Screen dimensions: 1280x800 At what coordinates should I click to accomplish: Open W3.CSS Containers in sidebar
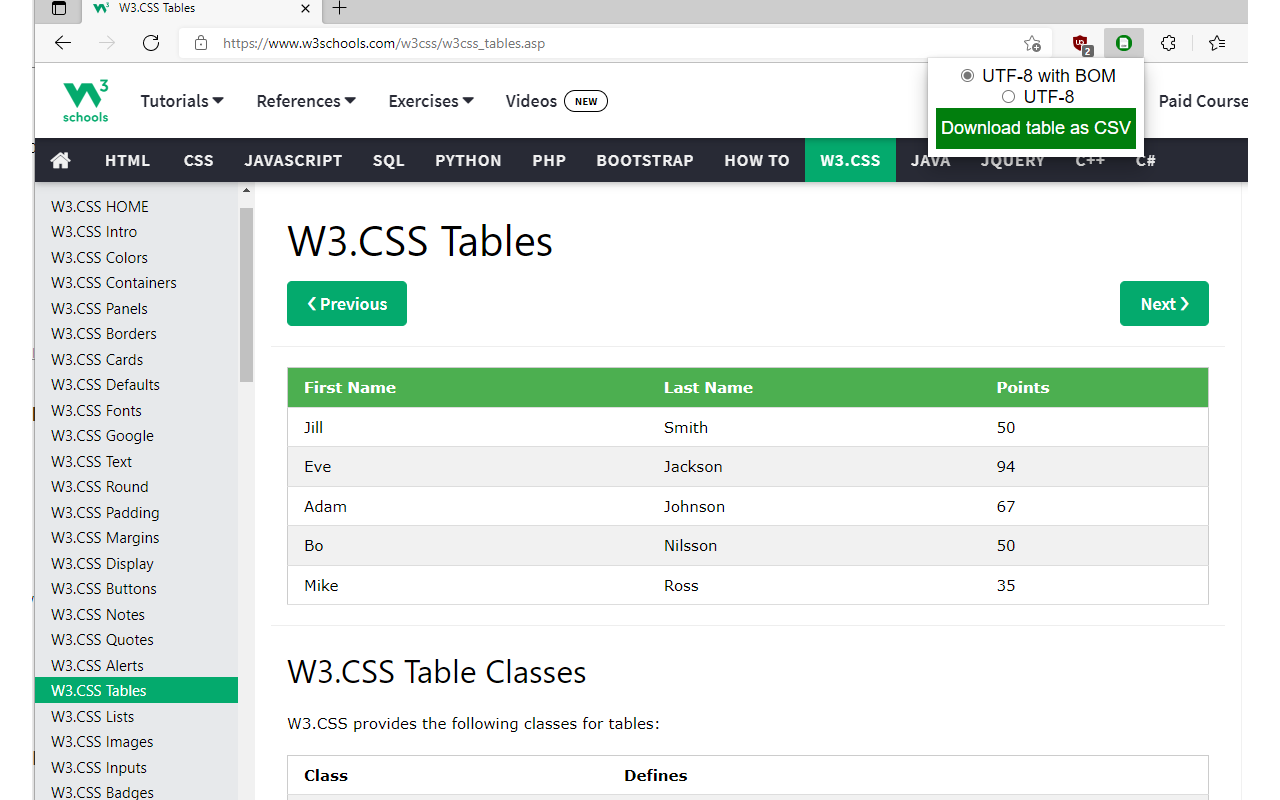[x=136, y=283]
